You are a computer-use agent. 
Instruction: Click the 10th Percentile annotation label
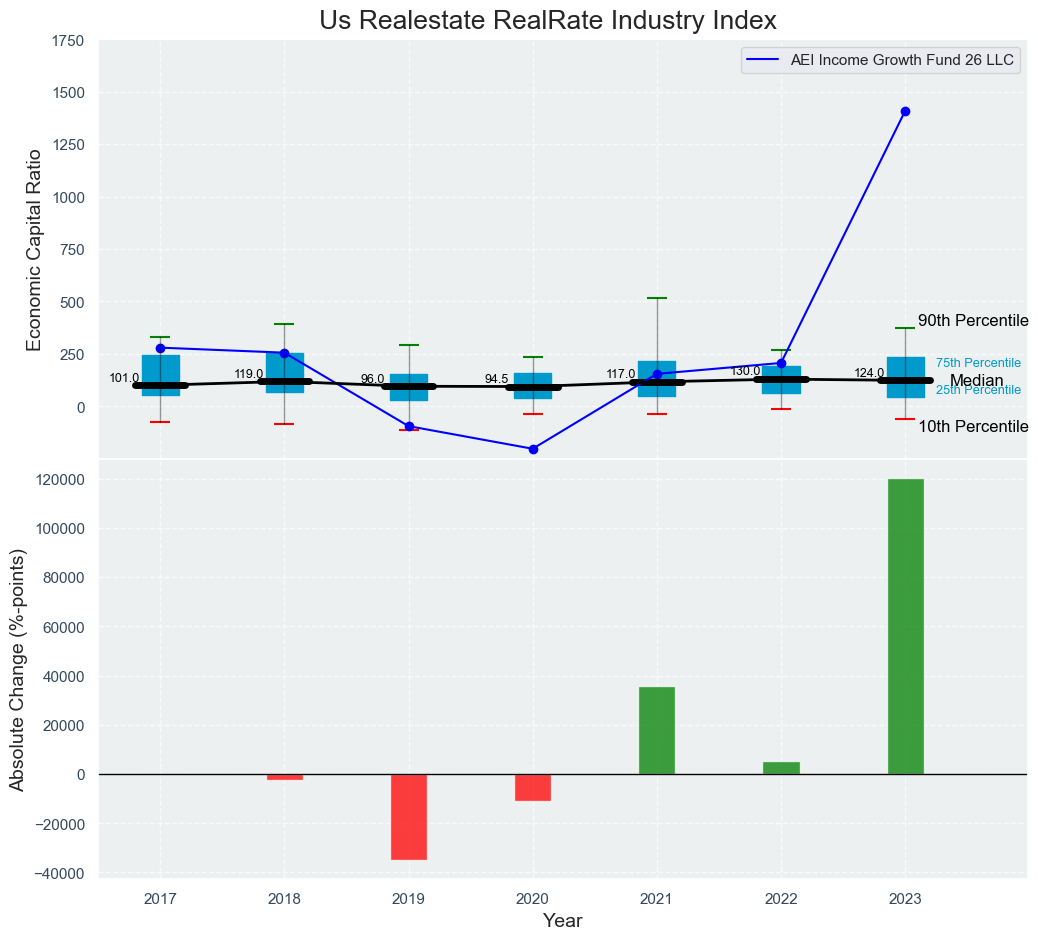pos(973,427)
